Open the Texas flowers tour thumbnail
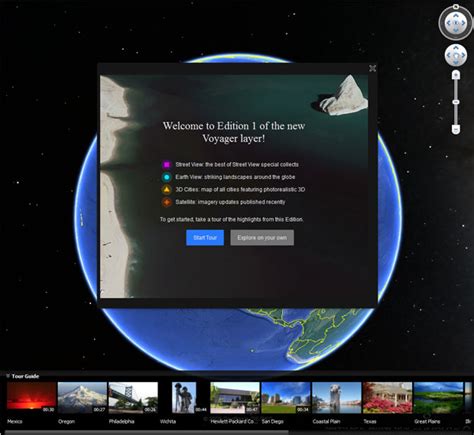Screen dimensions: 474x435 pyautogui.click(x=388, y=398)
